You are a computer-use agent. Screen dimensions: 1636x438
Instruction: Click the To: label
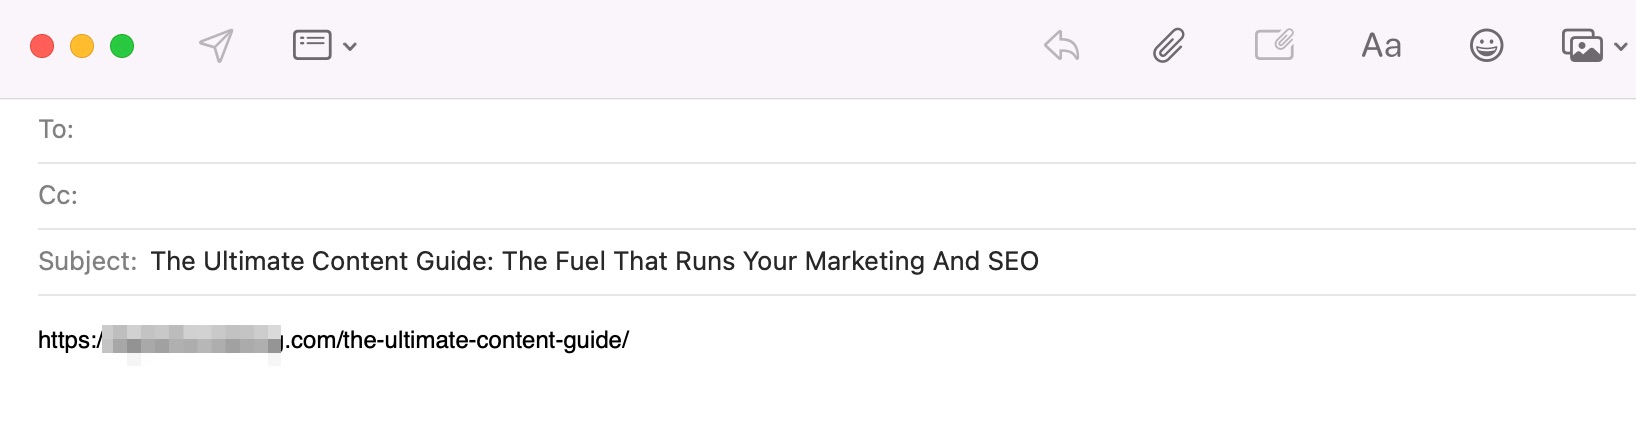(x=56, y=130)
